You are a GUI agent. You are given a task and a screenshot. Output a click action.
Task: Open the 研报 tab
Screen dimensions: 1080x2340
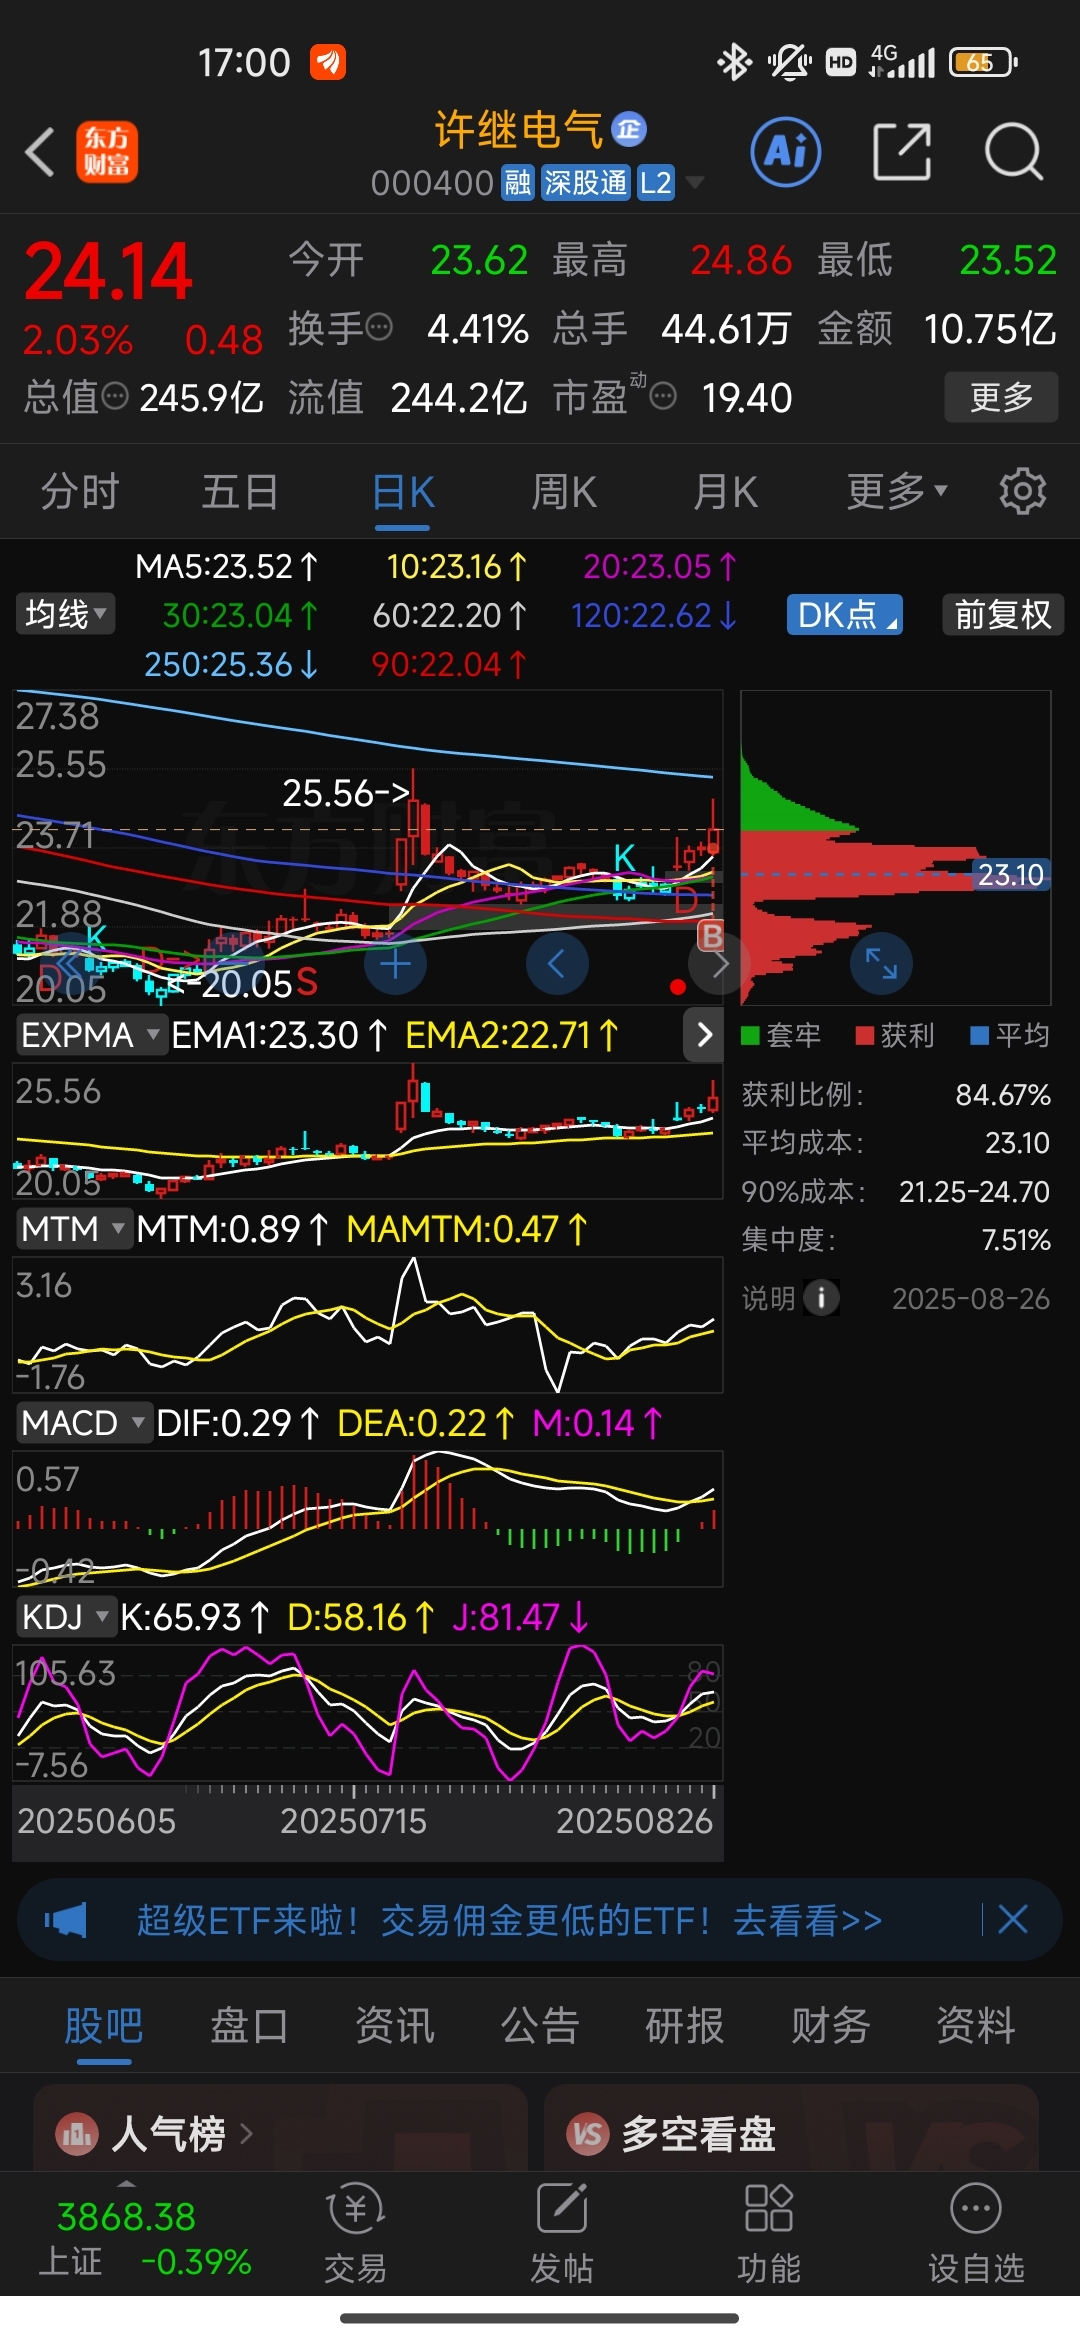point(685,2026)
